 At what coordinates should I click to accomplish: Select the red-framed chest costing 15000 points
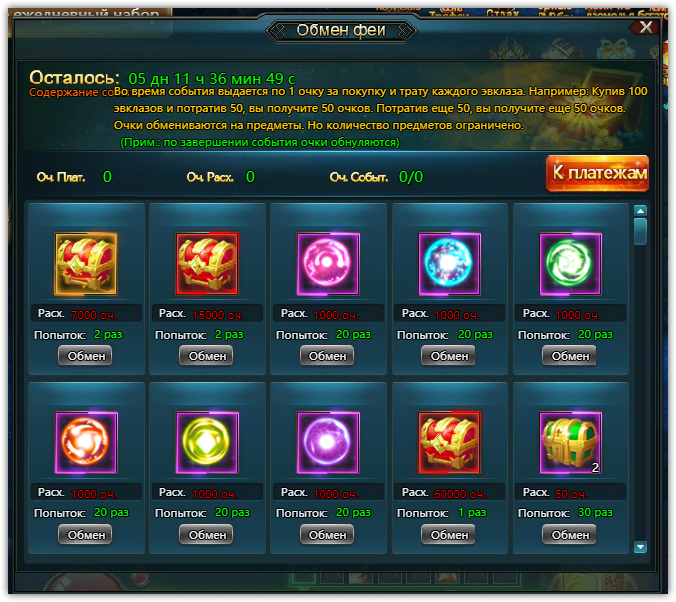tap(207, 264)
